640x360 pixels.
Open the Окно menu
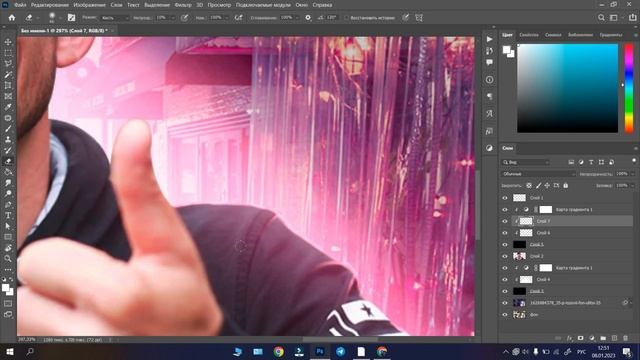(x=301, y=5)
